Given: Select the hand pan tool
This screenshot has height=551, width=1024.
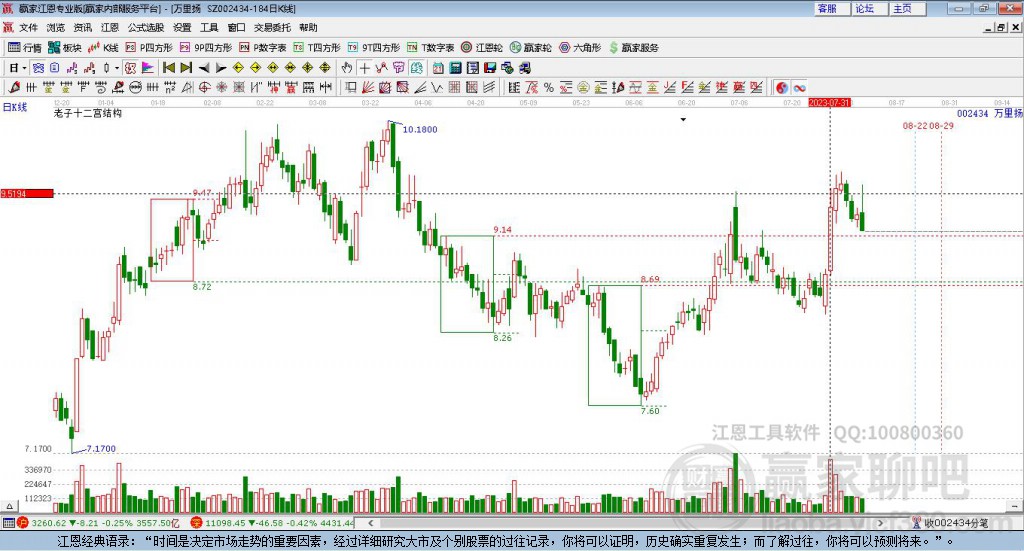Looking at the screenshot, I should coord(347,68).
